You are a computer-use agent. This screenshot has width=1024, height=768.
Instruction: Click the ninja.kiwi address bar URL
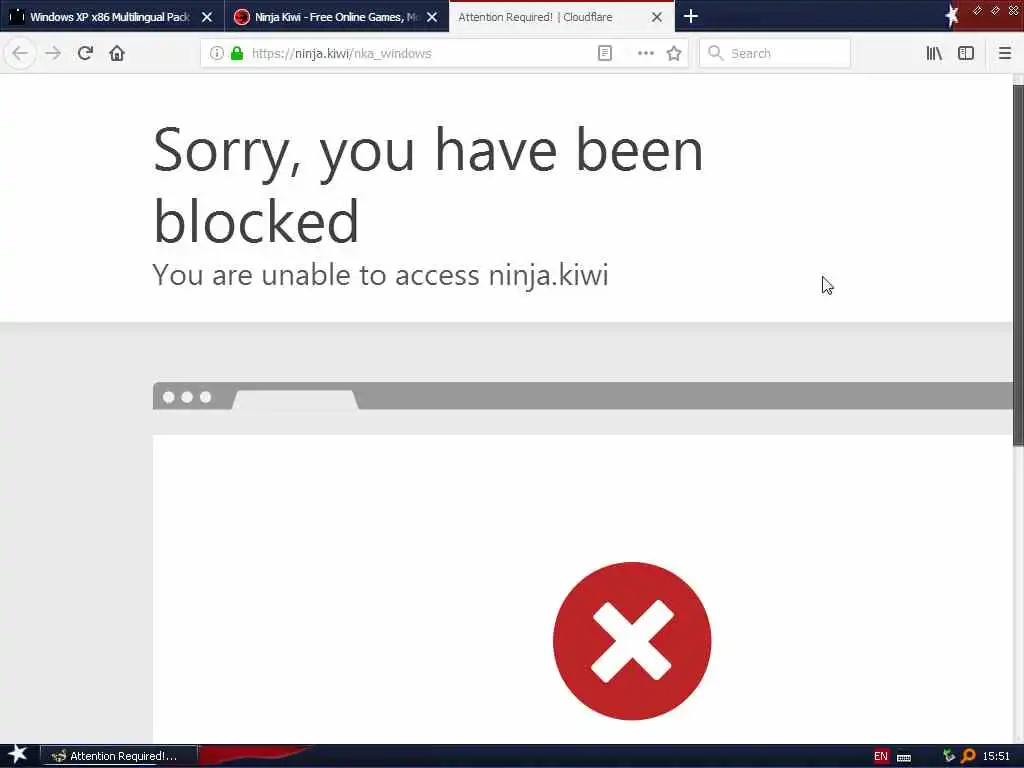point(342,54)
